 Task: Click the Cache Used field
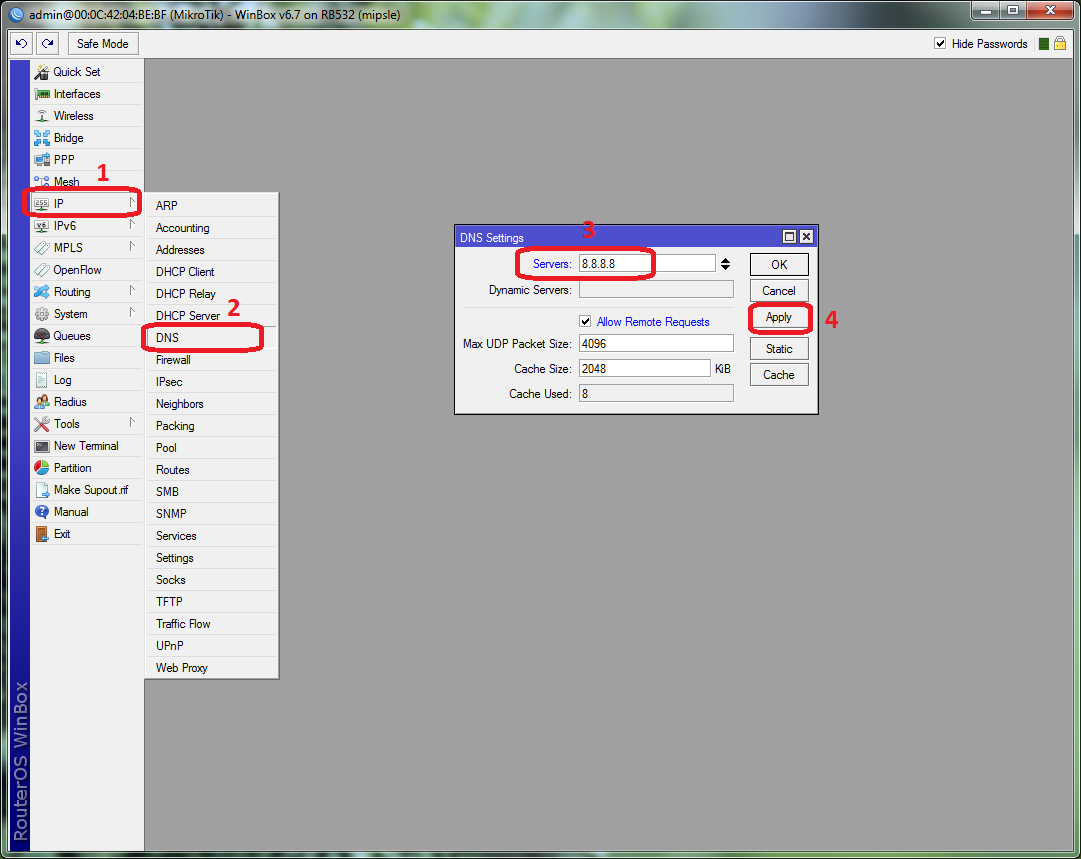(x=656, y=394)
